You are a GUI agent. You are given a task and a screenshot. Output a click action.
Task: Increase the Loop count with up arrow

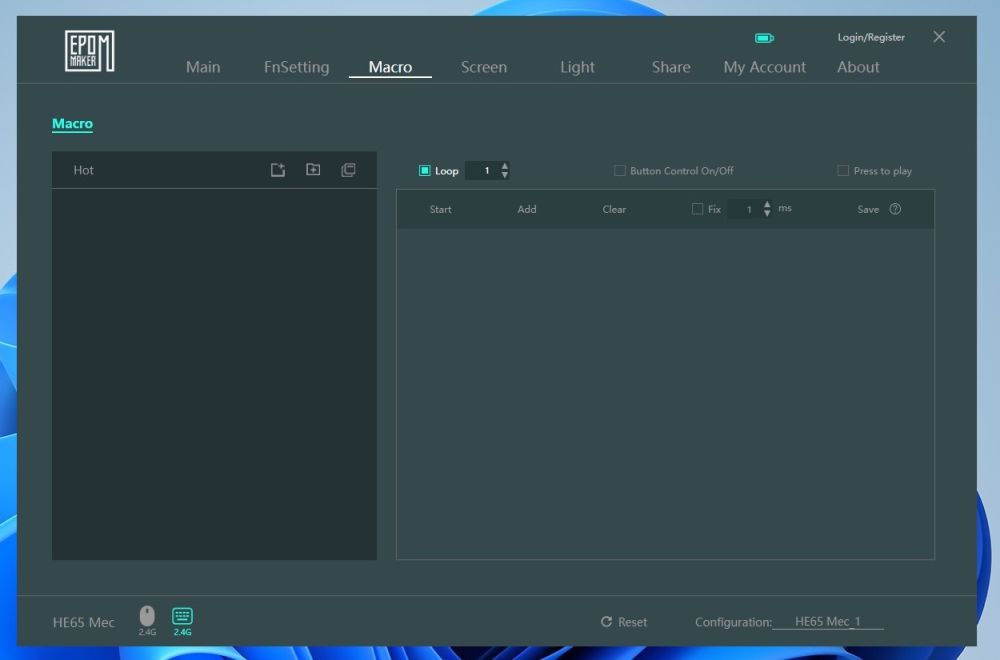pos(505,166)
